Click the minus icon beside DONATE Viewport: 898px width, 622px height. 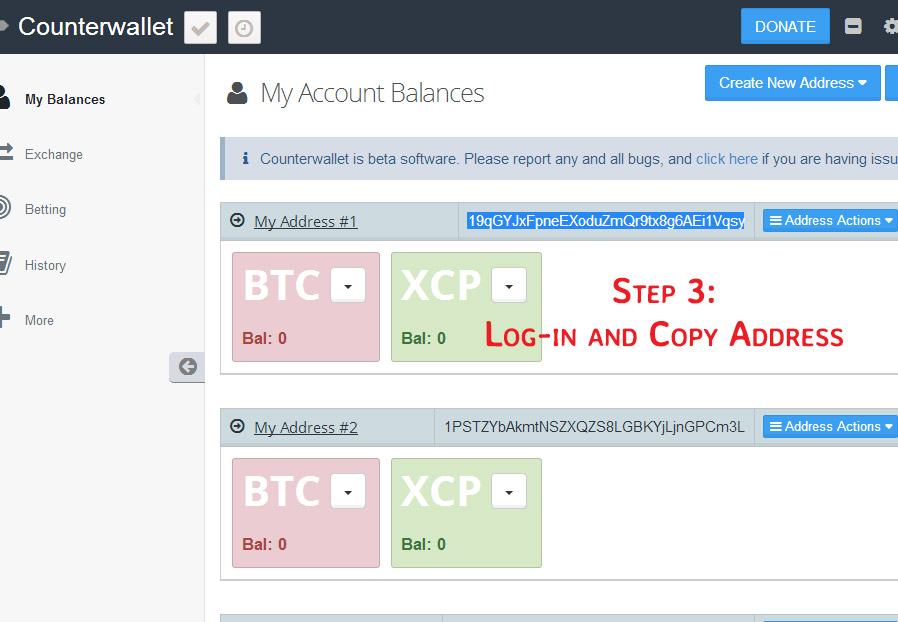click(x=853, y=26)
